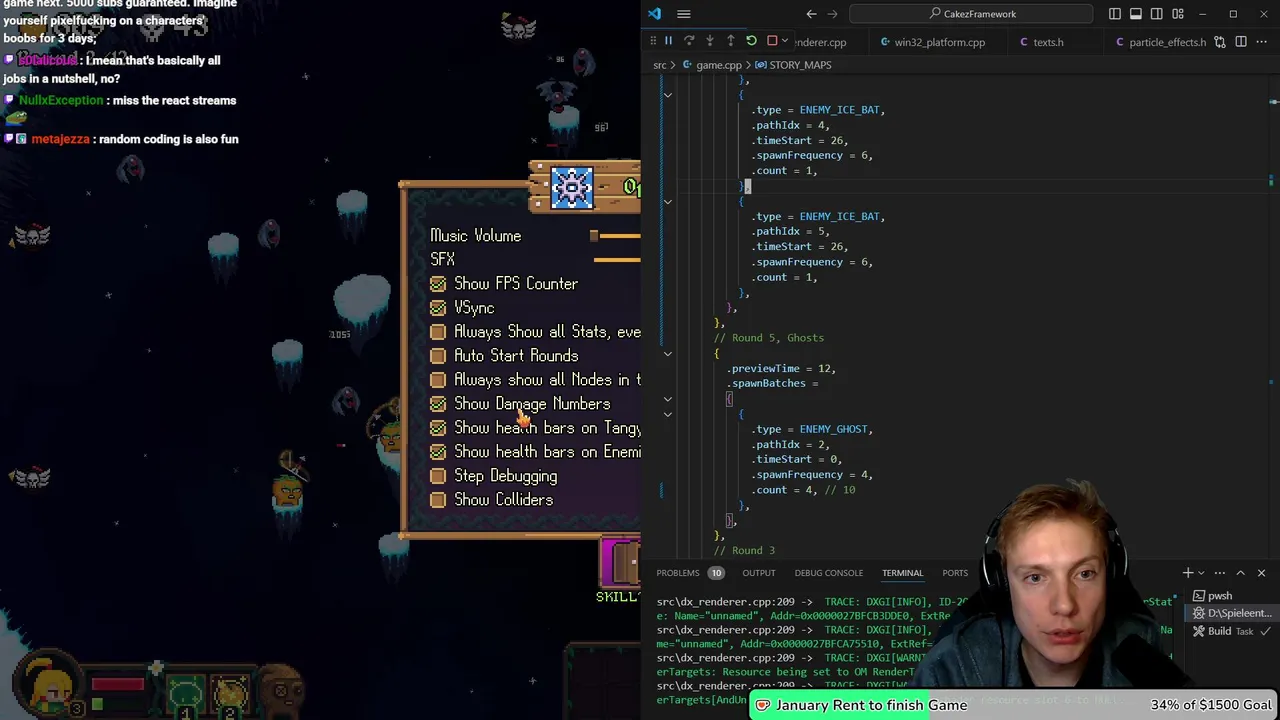The image size is (1280, 720).
Task: Pause the debugger
Action: coord(668,41)
